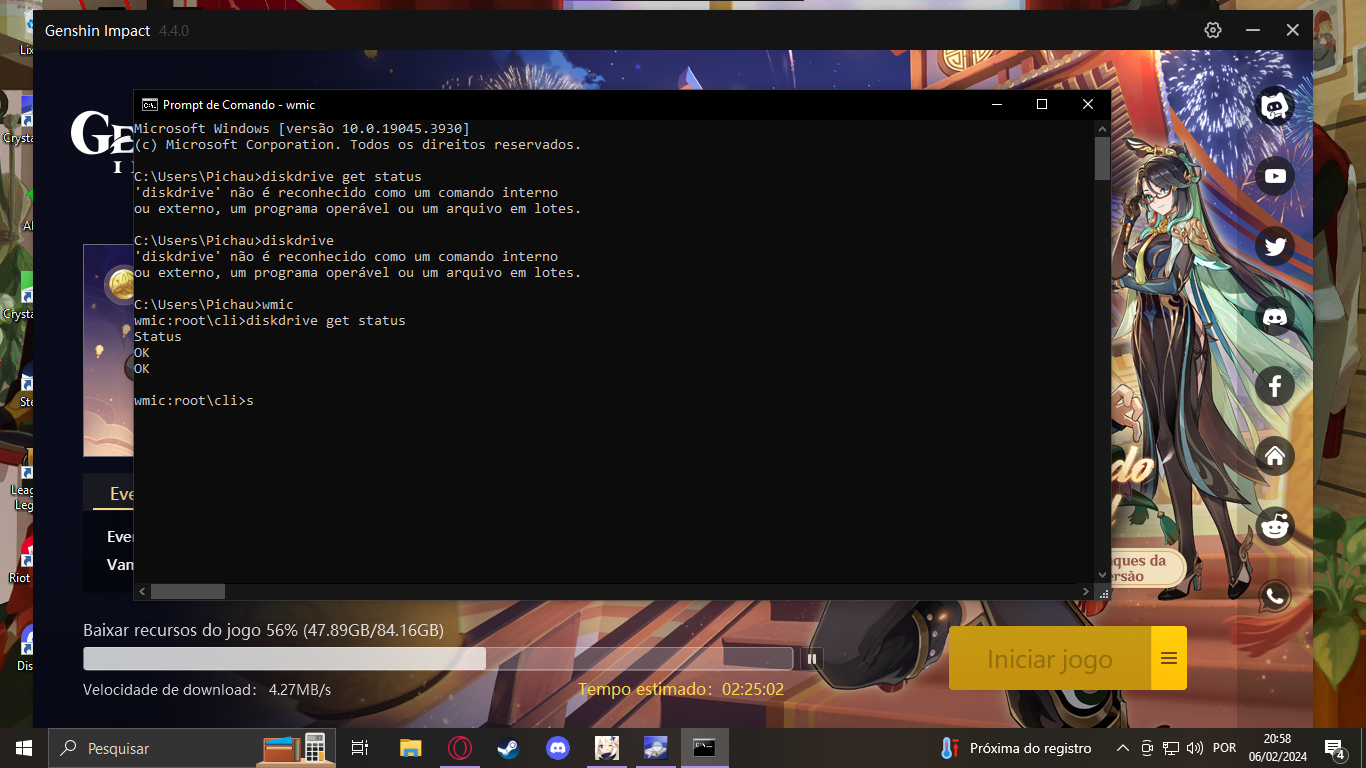Image resolution: width=1366 pixels, height=768 pixels.
Task: Open the notification center icon
Action: (1335, 748)
